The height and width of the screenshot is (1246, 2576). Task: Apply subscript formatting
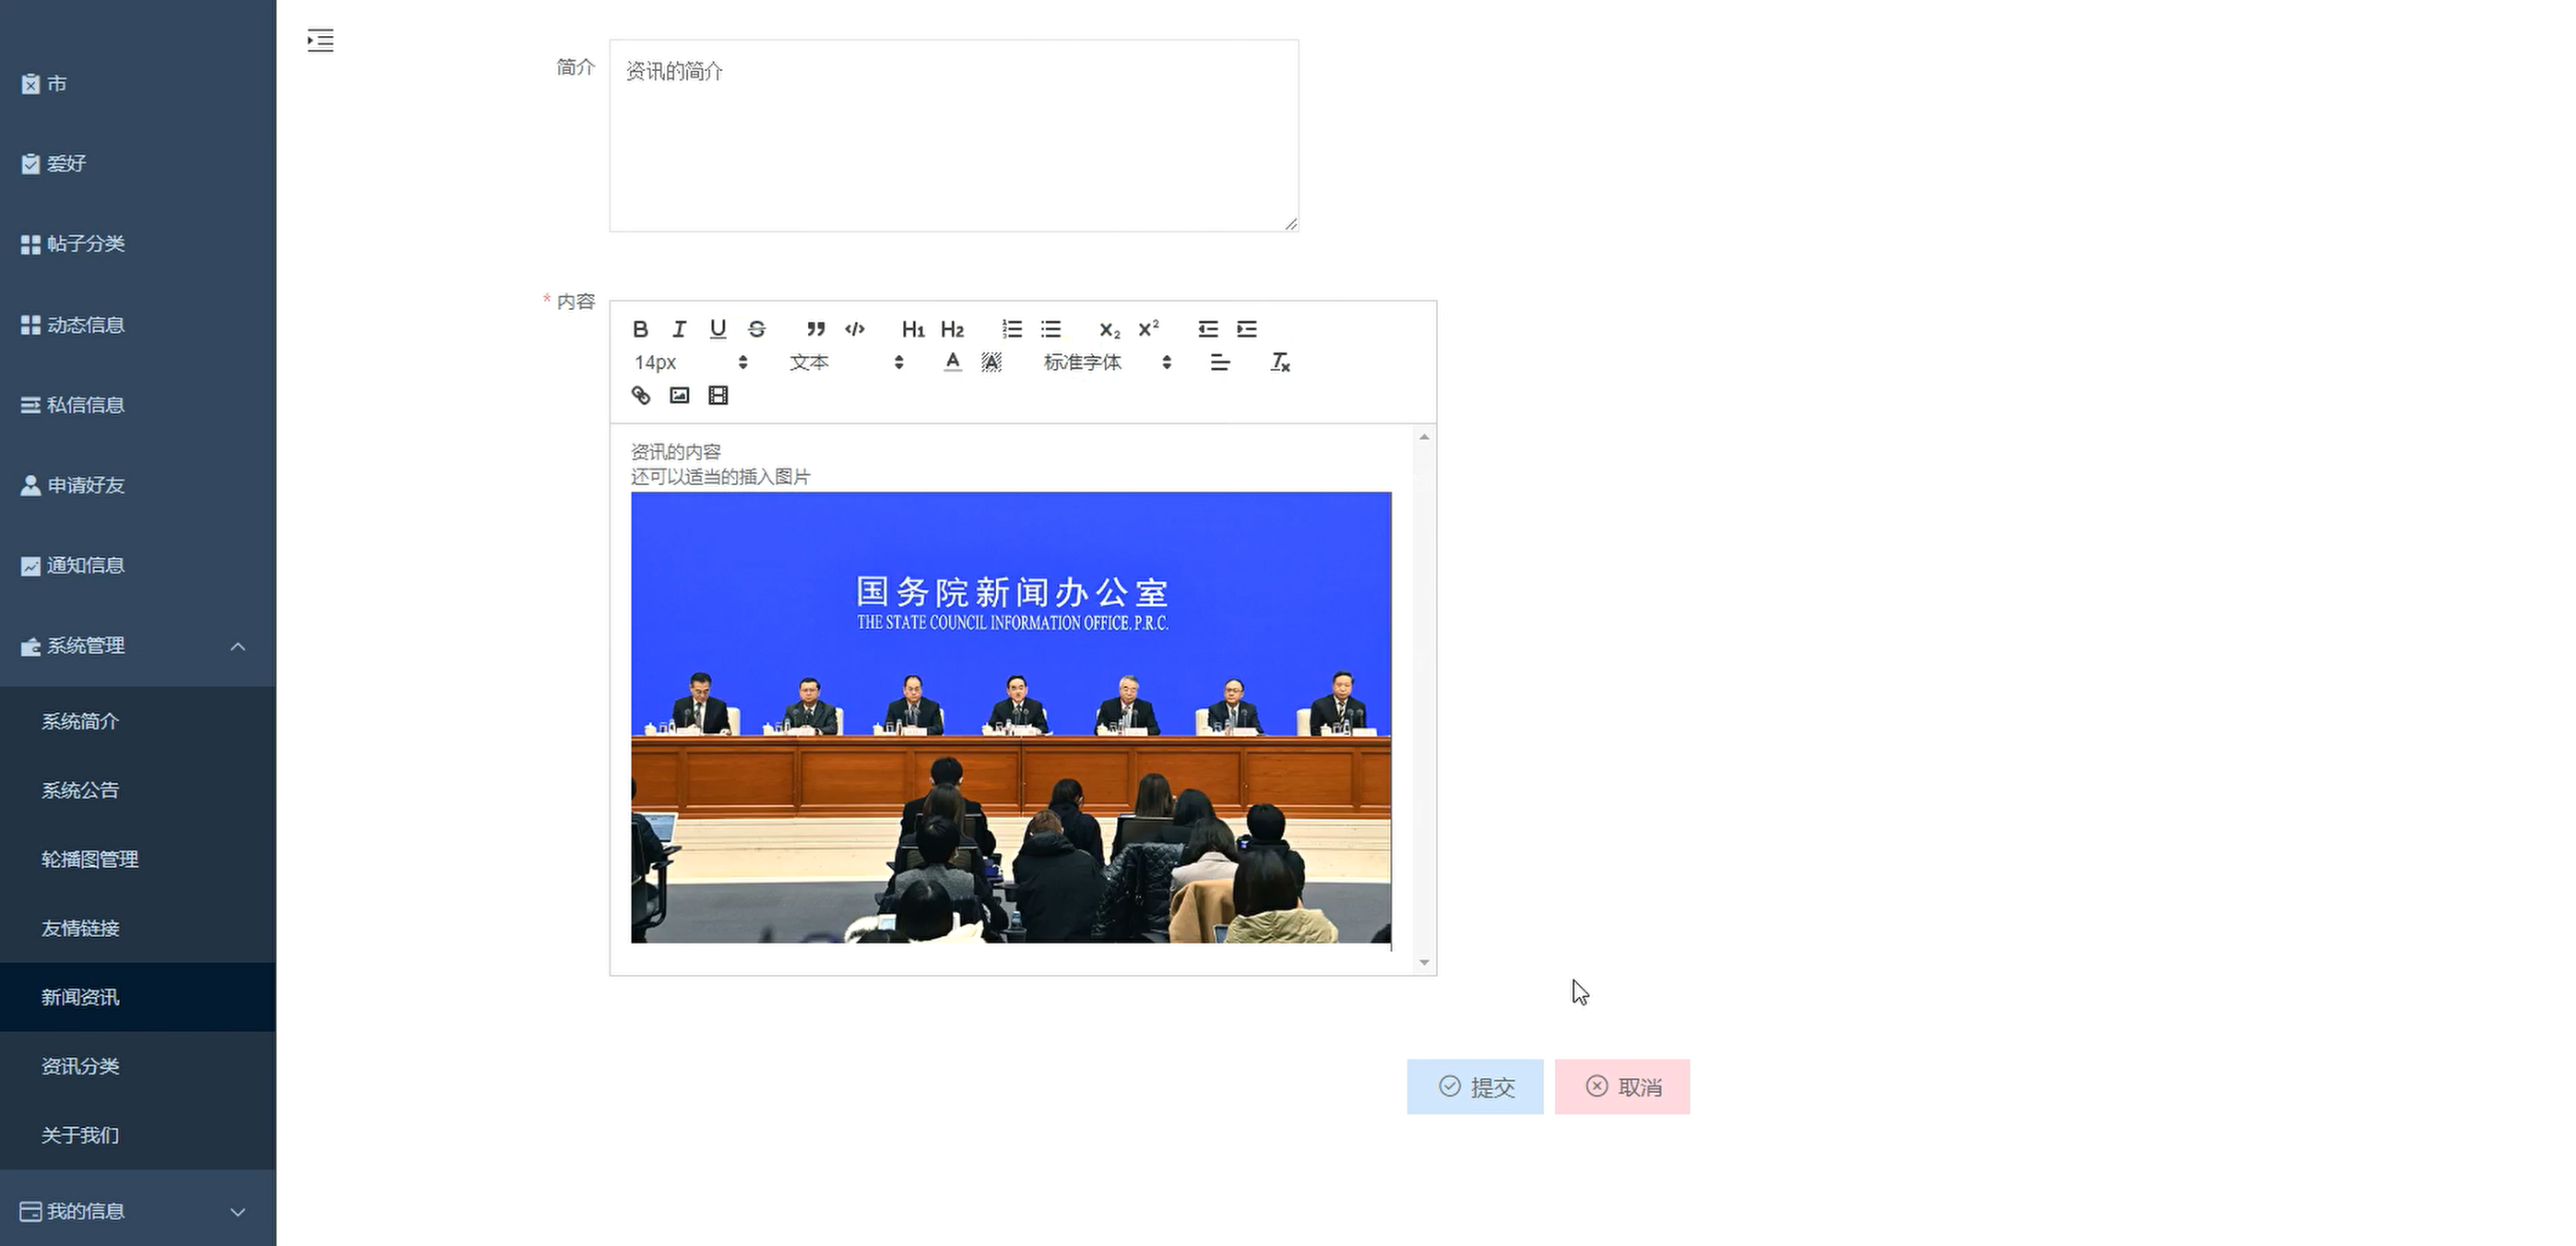[x=1110, y=329]
